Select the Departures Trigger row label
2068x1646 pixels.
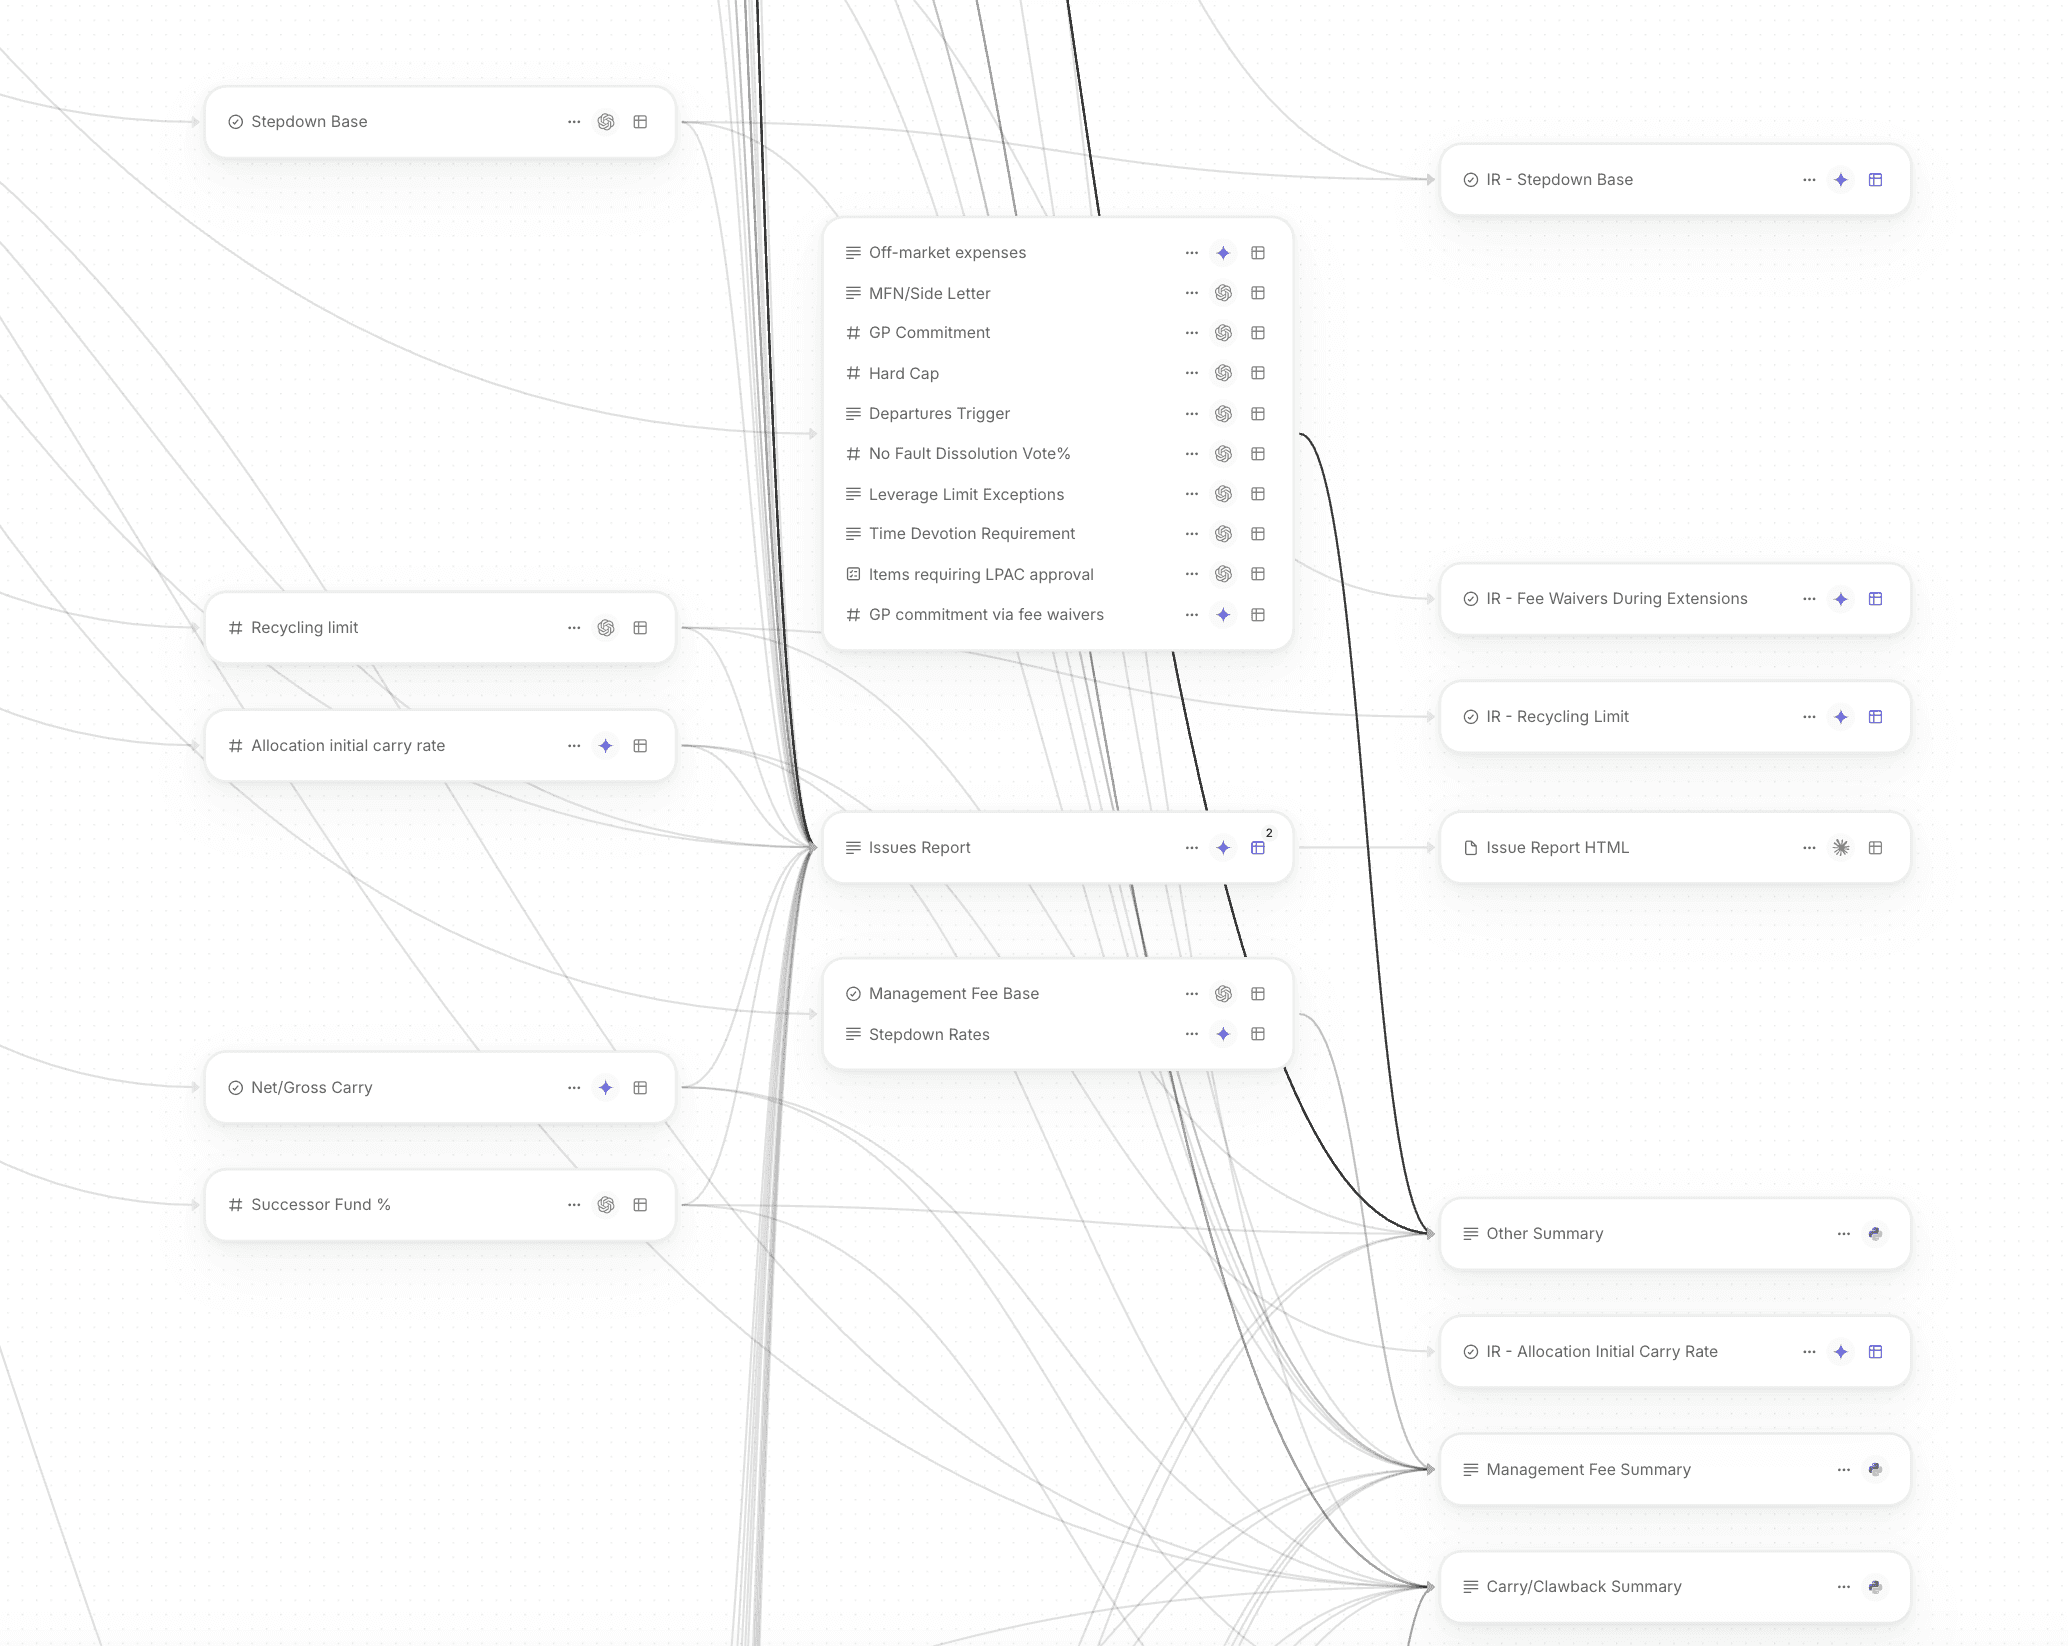point(938,413)
